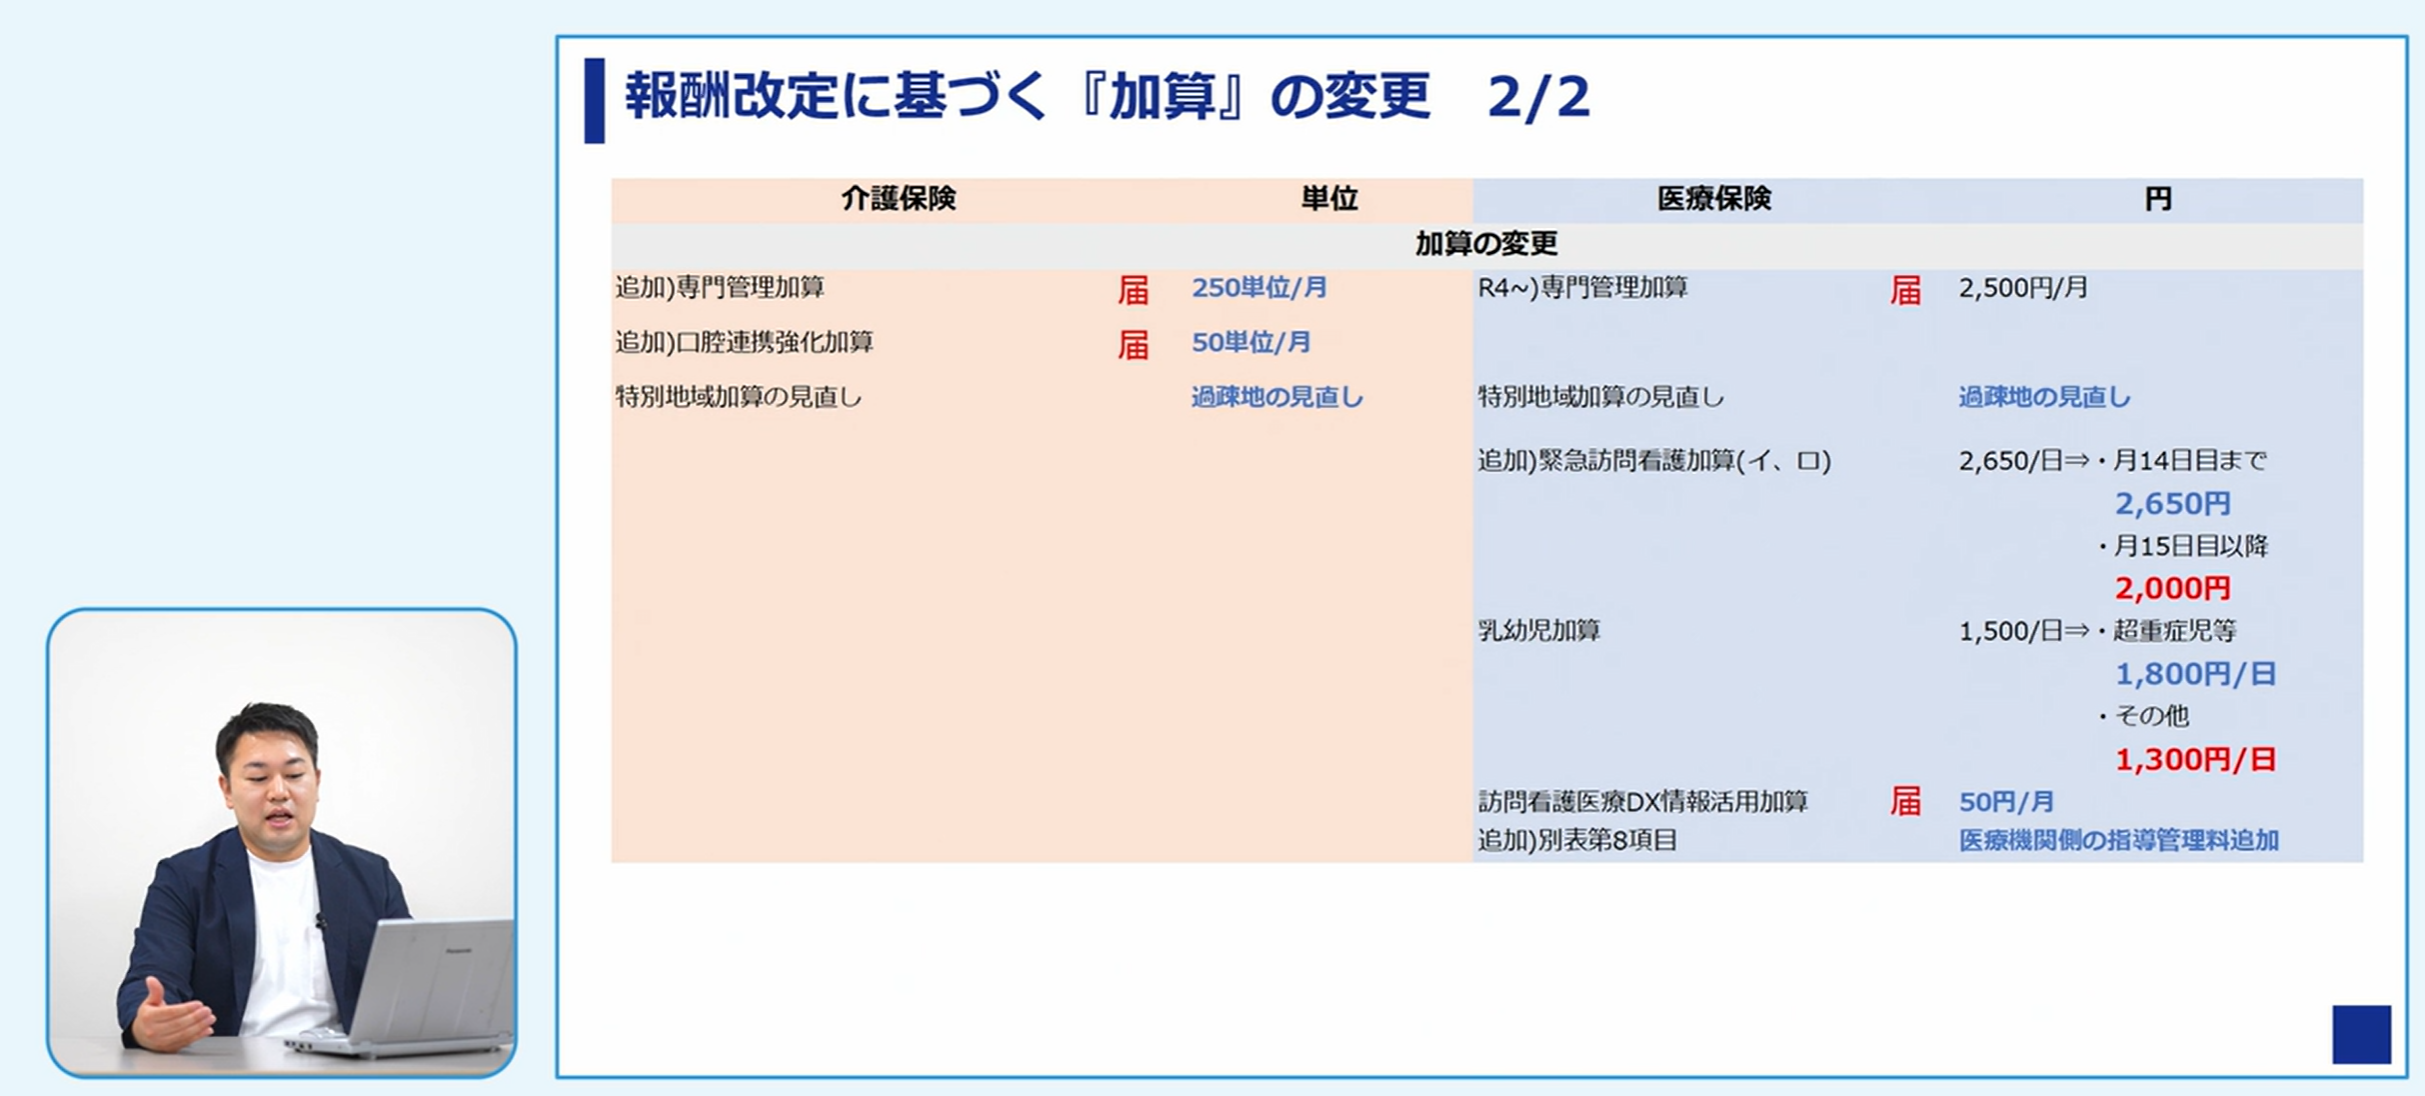The width and height of the screenshot is (2425, 1096).
Task: Click blue 医療機関側の指導管理料追加 text
Action: [x=2118, y=840]
